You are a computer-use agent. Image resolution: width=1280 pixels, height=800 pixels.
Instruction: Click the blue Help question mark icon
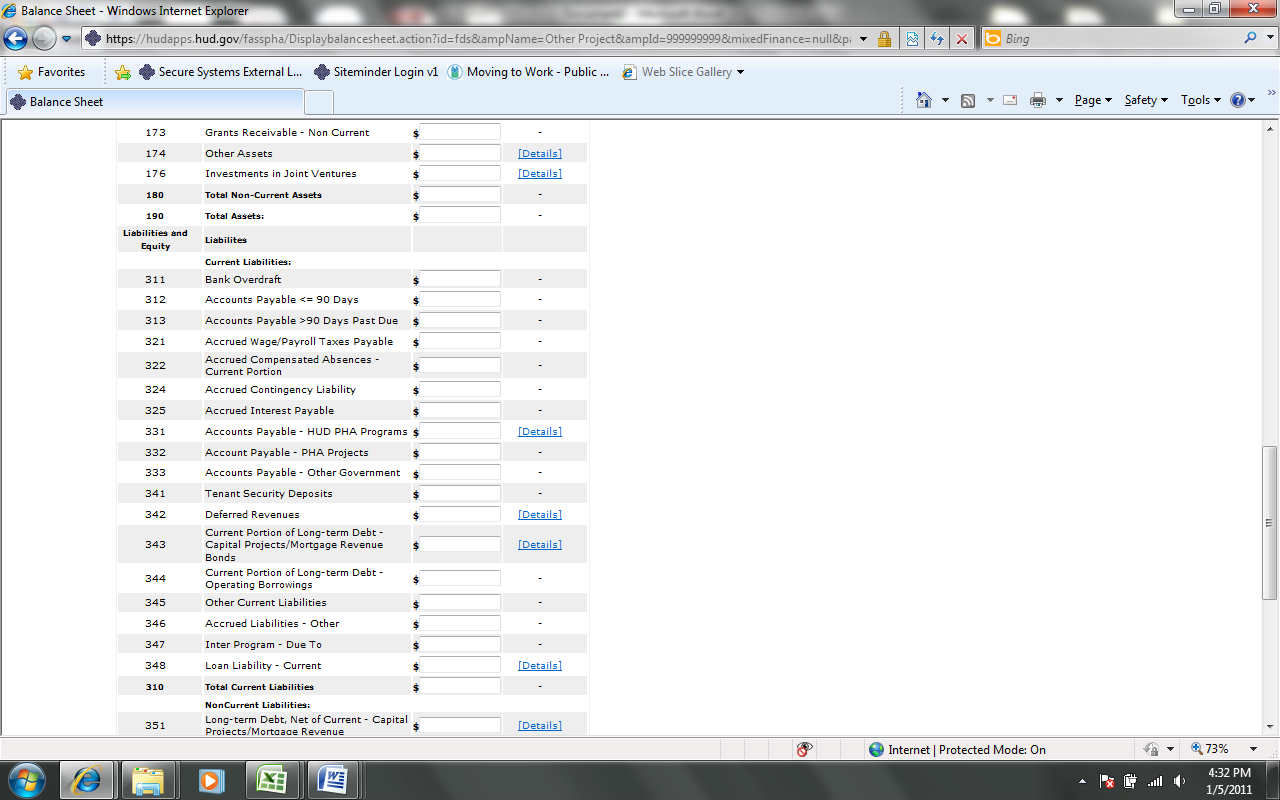pos(1238,100)
